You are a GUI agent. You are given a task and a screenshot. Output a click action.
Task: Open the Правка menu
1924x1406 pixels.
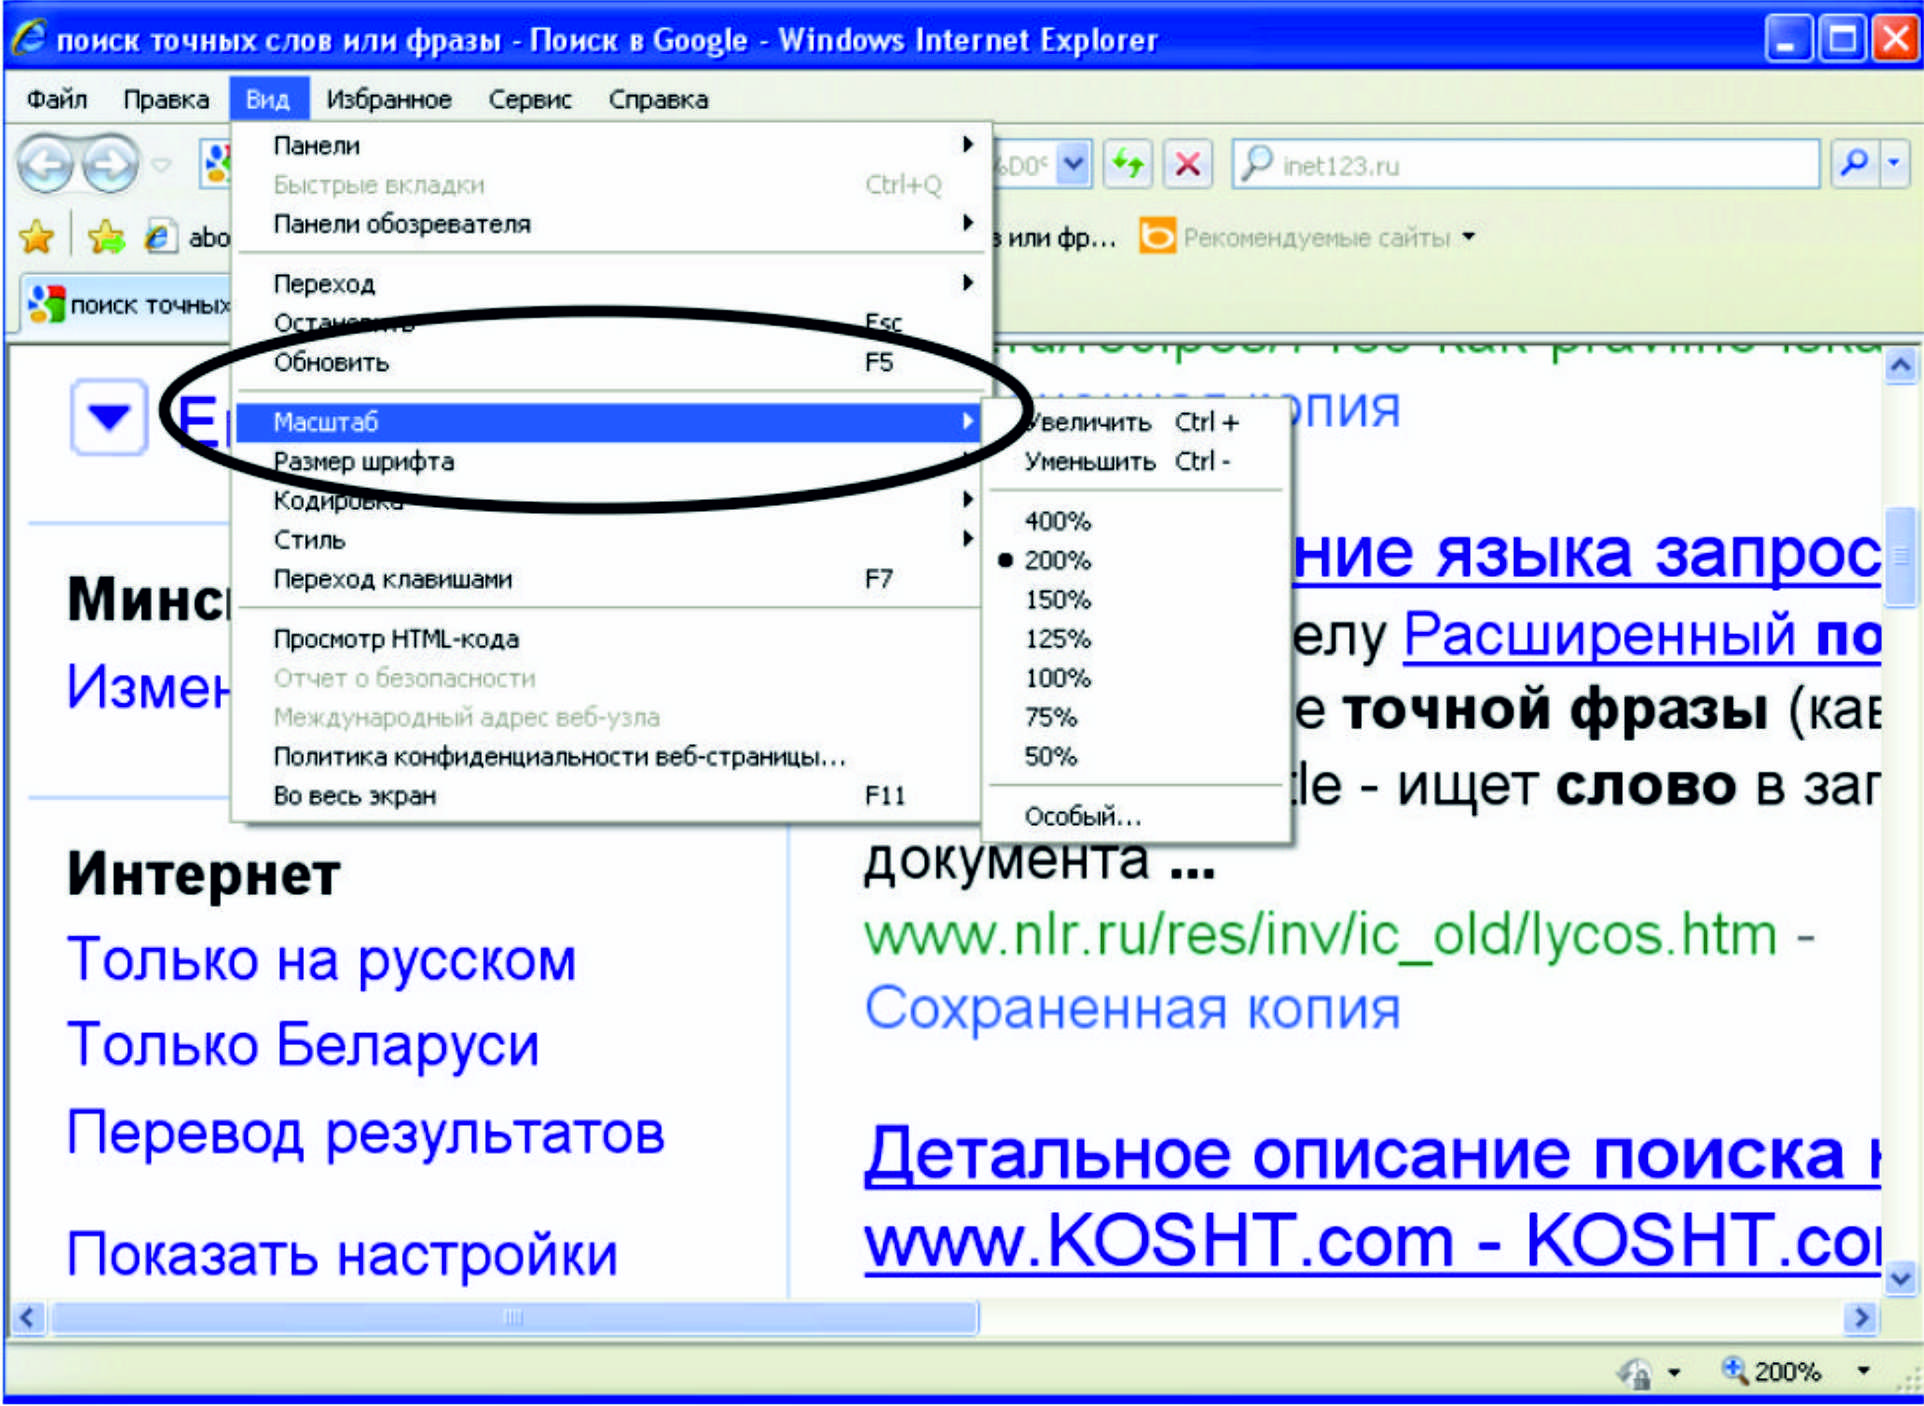(166, 99)
